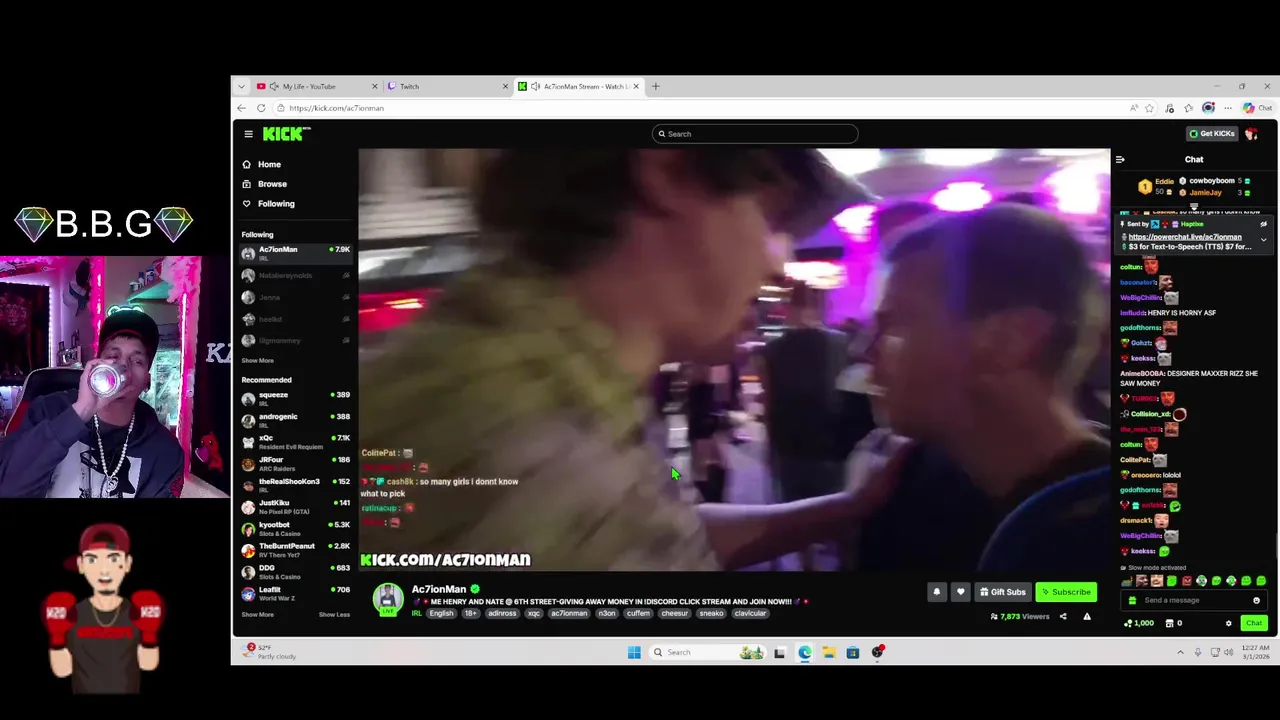Open the Kick hamburger menu
Image resolution: width=1280 pixels, height=720 pixels.
(248, 134)
